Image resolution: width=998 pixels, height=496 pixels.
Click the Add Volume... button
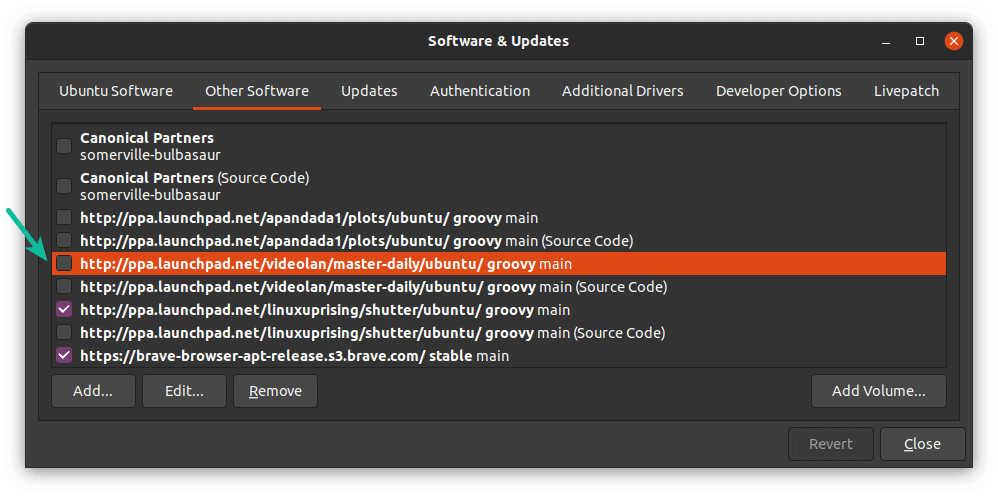[x=878, y=391]
